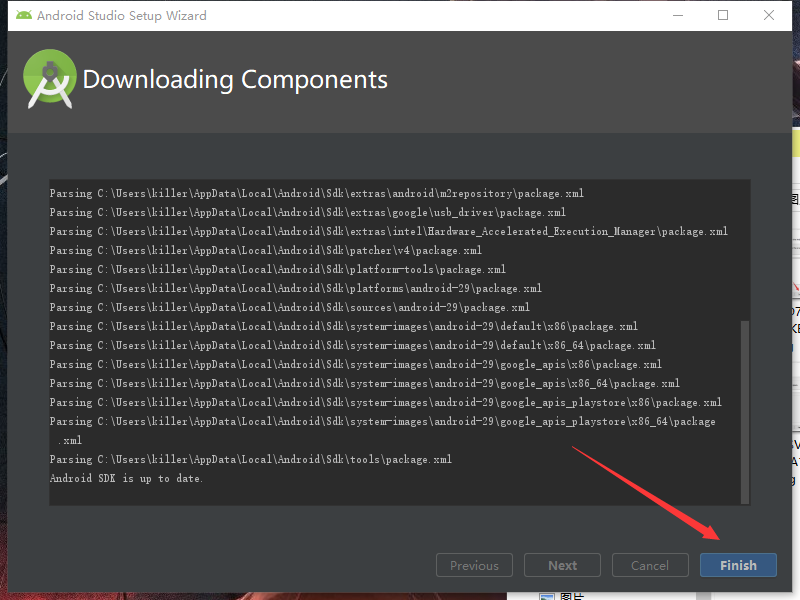The image size is (800, 600).
Task: Select the default\x86_64\package.xml log line
Action: pyautogui.click(x=353, y=345)
